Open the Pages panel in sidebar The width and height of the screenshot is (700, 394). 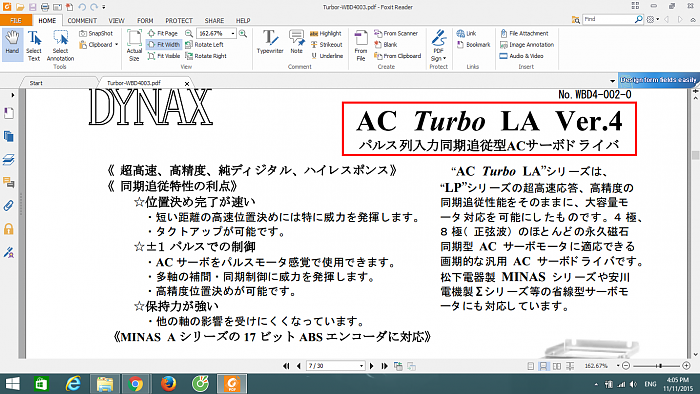[x=8, y=136]
